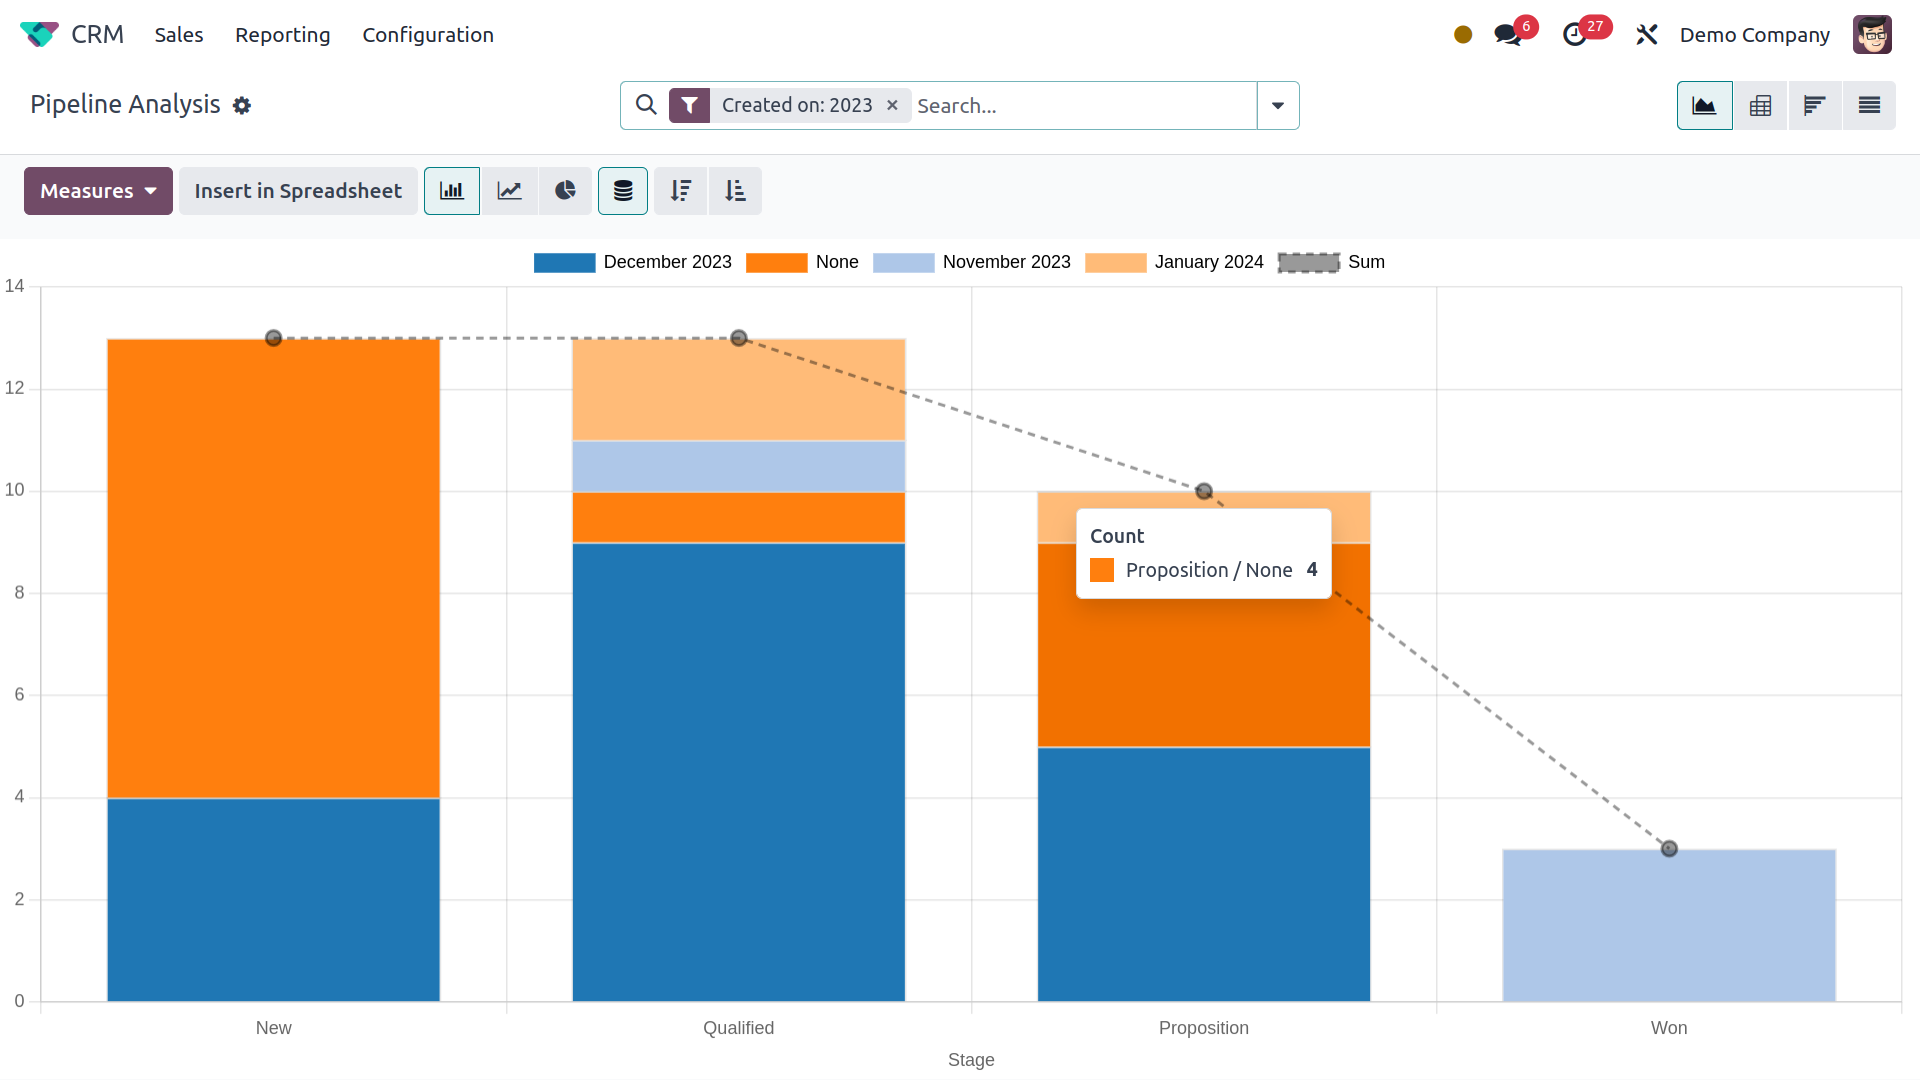1920x1080 pixels.
Task: Open the Configuration menu
Action: click(x=427, y=35)
